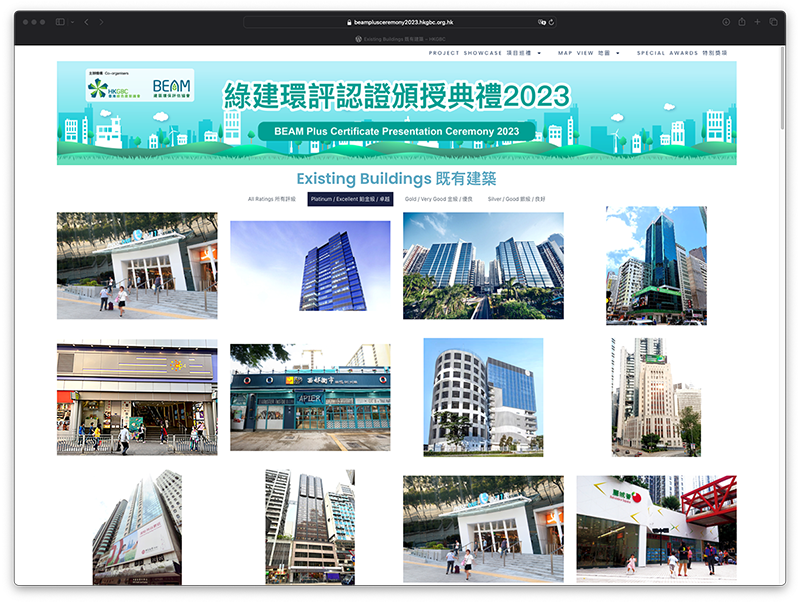Open the sidebar options chevron
Image resolution: width=800 pixels, height=603 pixels.
72,22
